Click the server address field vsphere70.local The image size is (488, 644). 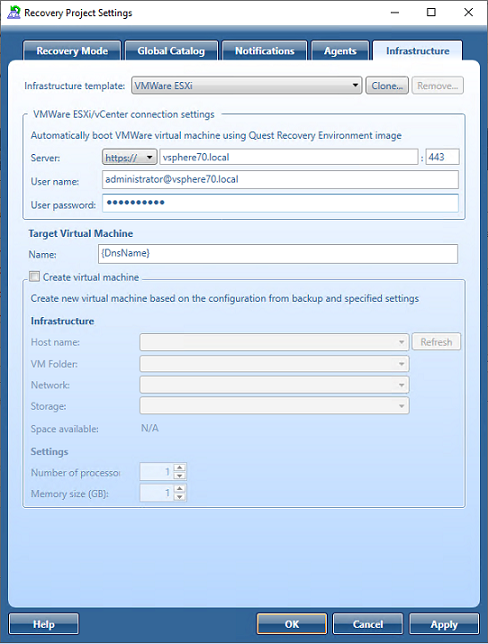289,157
